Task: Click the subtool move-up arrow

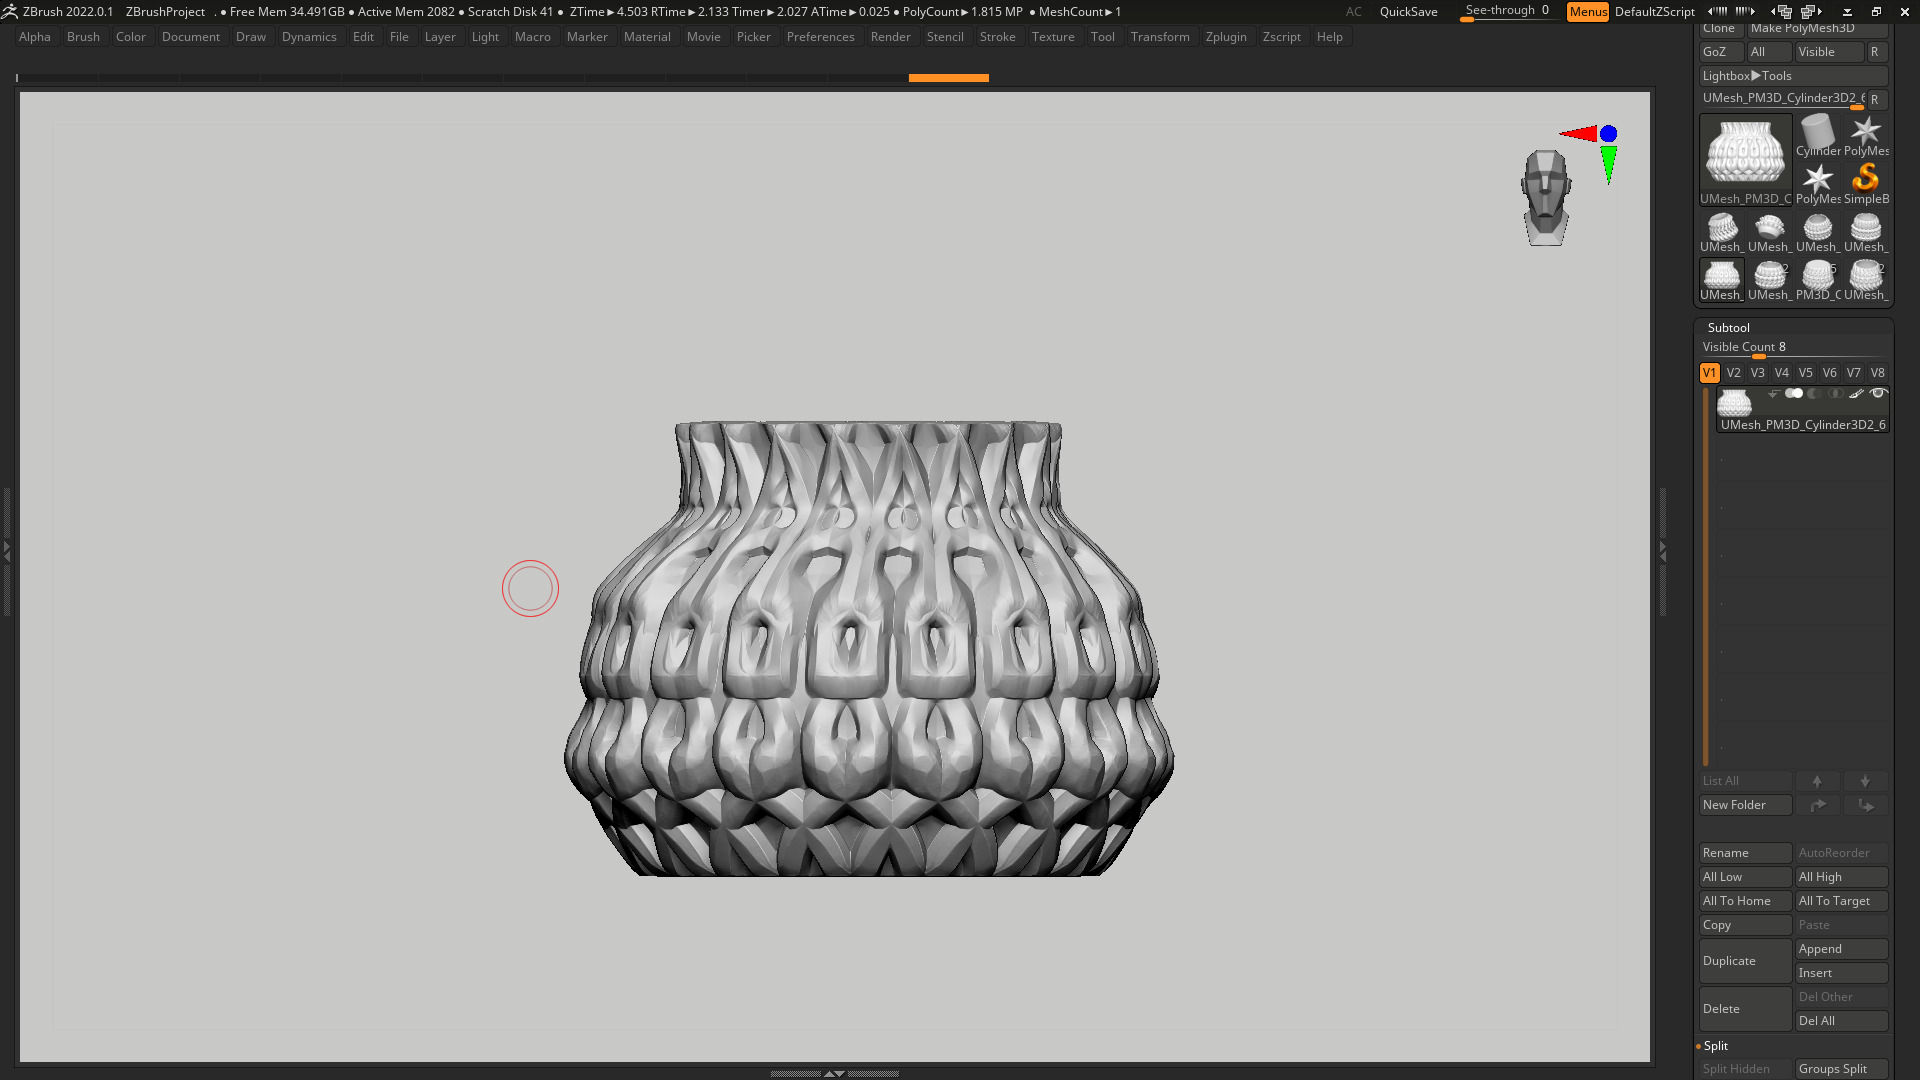Action: tap(1817, 781)
